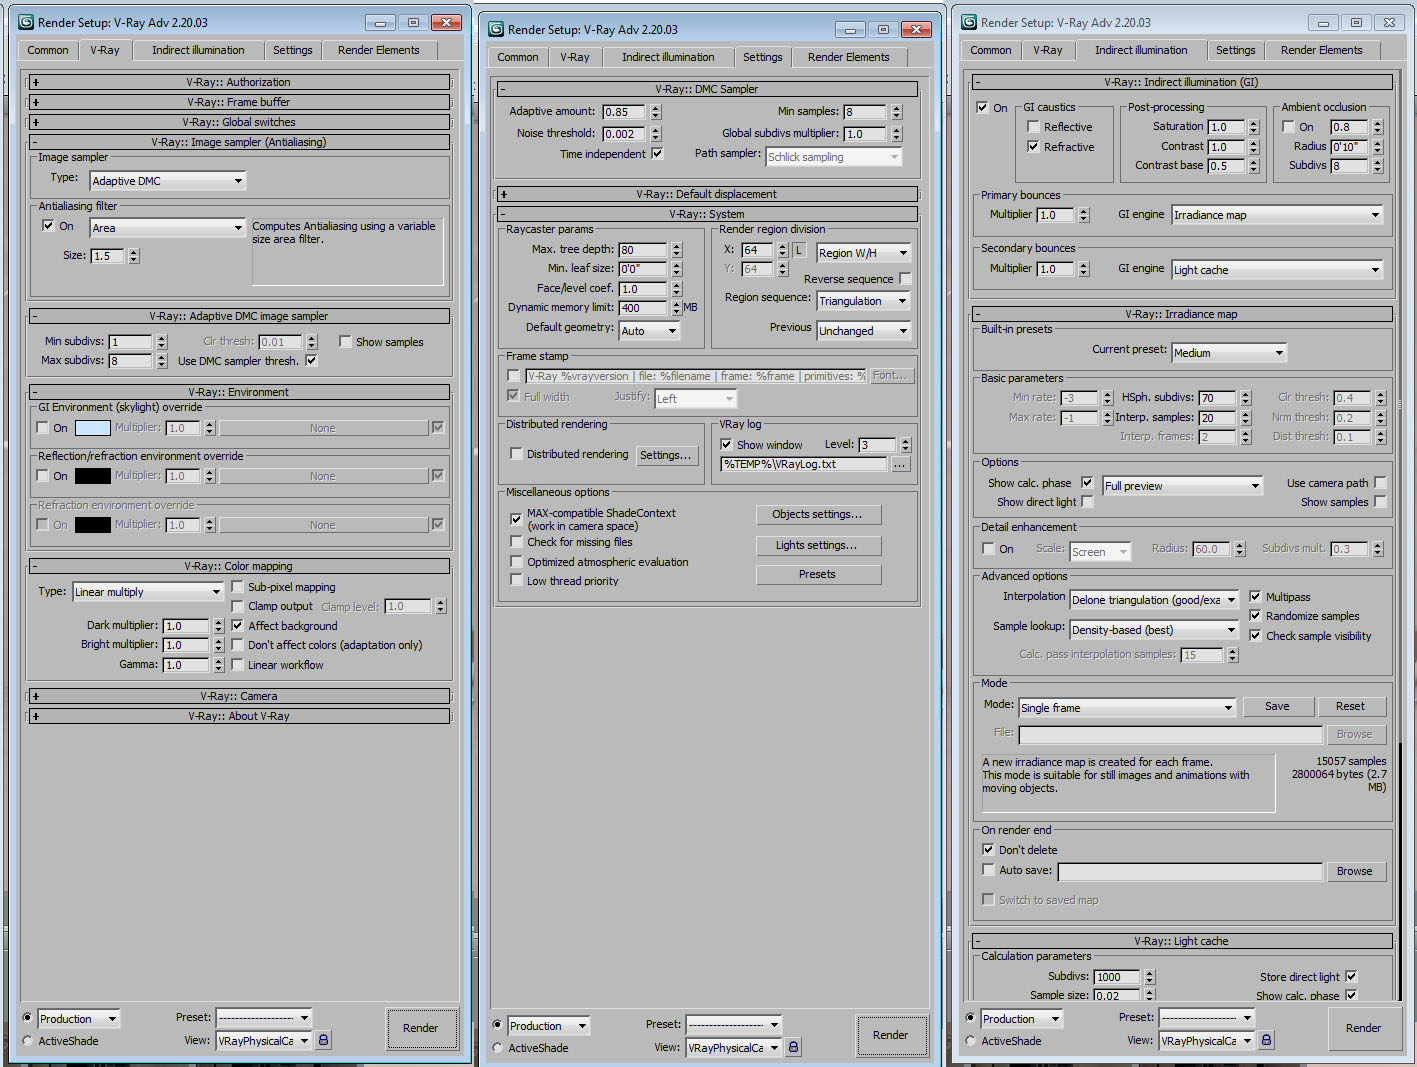Click Light cache Subdivs spinner arrows
The width and height of the screenshot is (1417, 1067).
(x=1150, y=977)
